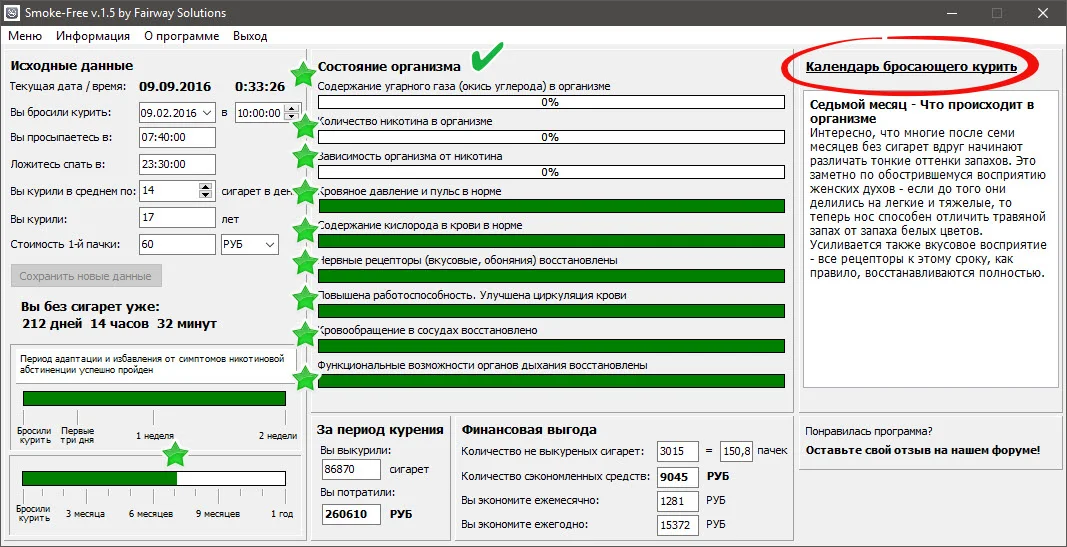Image resolution: width=1067 pixels, height=547 pixels.
Task: Click the 6 месяцев timeline label
Action: [x=151, y=514]
